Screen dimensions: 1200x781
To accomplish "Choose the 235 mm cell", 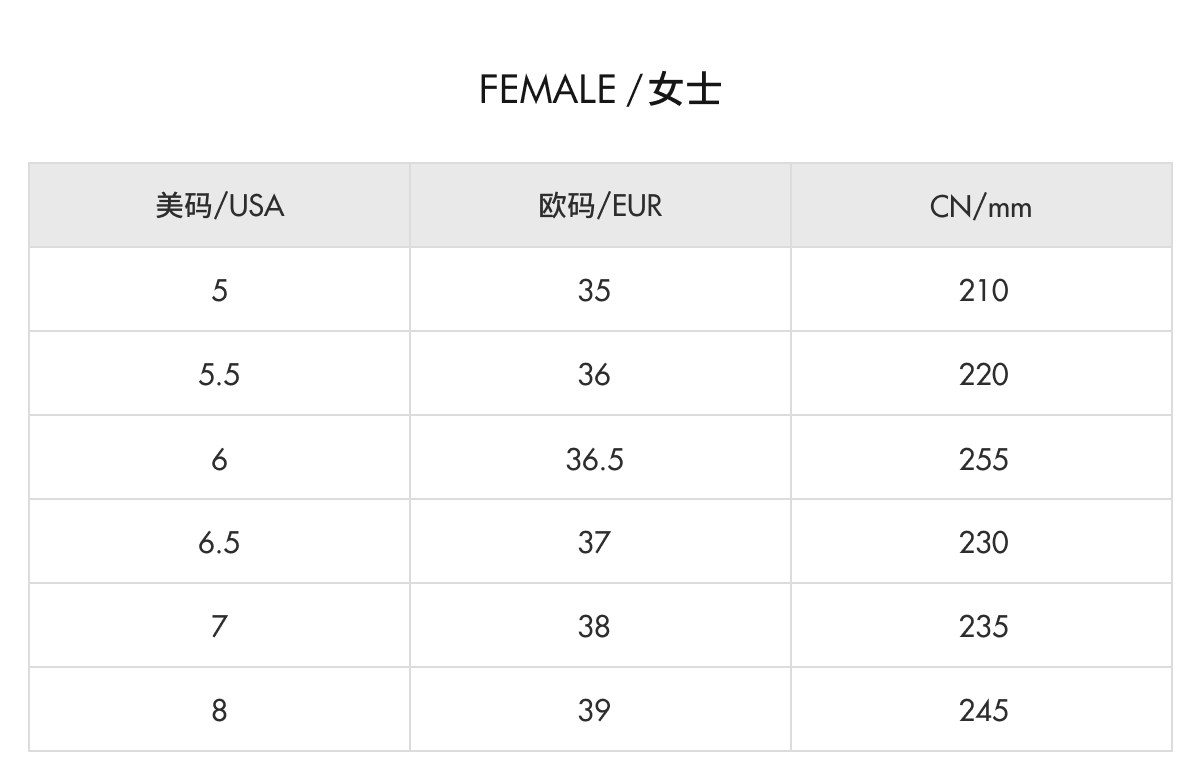I will [x=983, y=627].
